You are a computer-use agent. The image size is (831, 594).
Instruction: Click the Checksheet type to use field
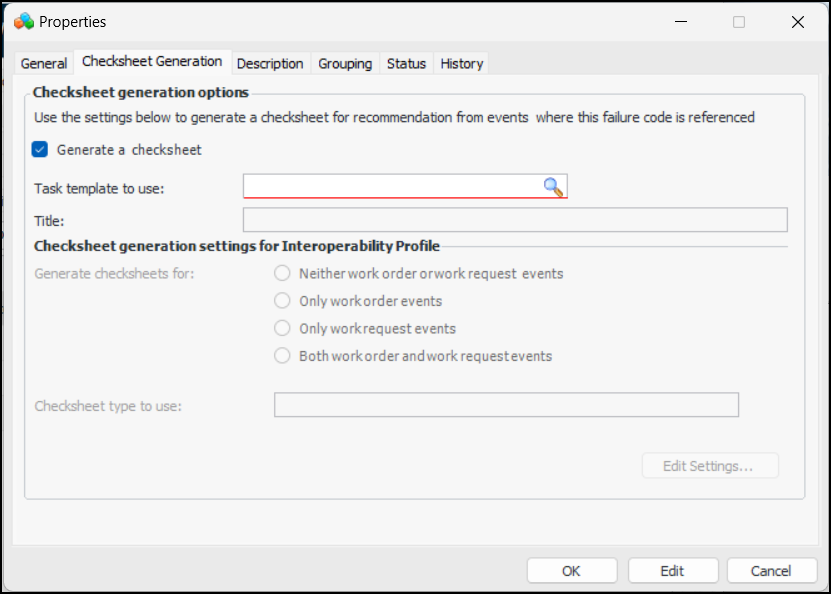[x=506, y=405]
